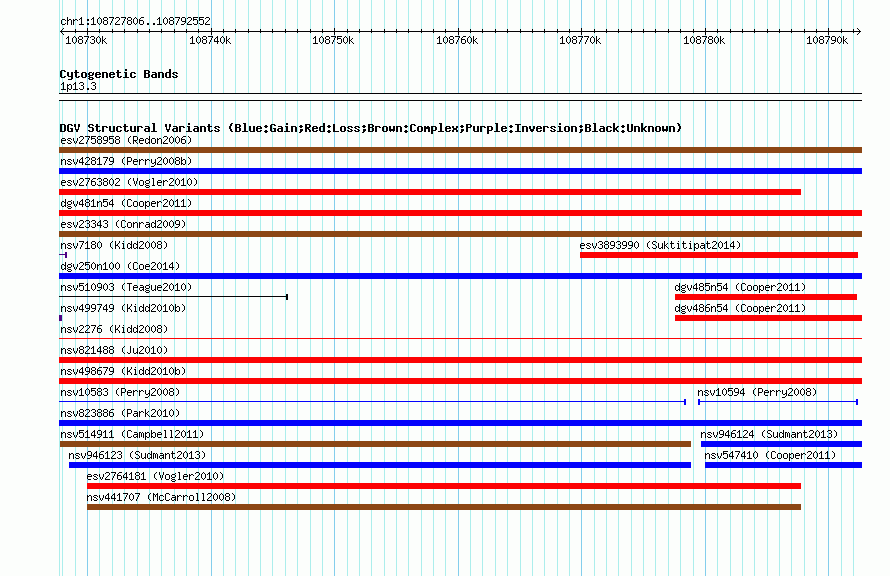This screenshot has width=890, height=576.
Task: Click the red esv2764181 loss bar
Action: tap(444, 486)
